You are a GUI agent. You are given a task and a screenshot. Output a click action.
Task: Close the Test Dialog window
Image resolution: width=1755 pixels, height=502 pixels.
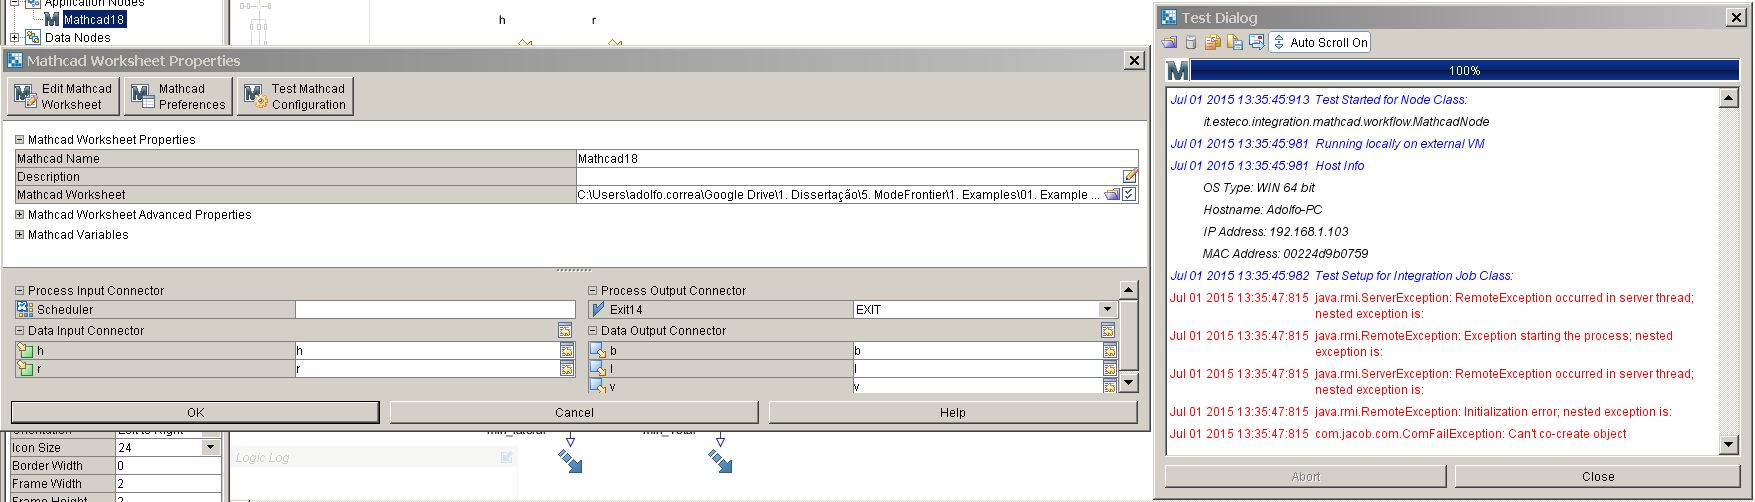[x=1735, y=17]
